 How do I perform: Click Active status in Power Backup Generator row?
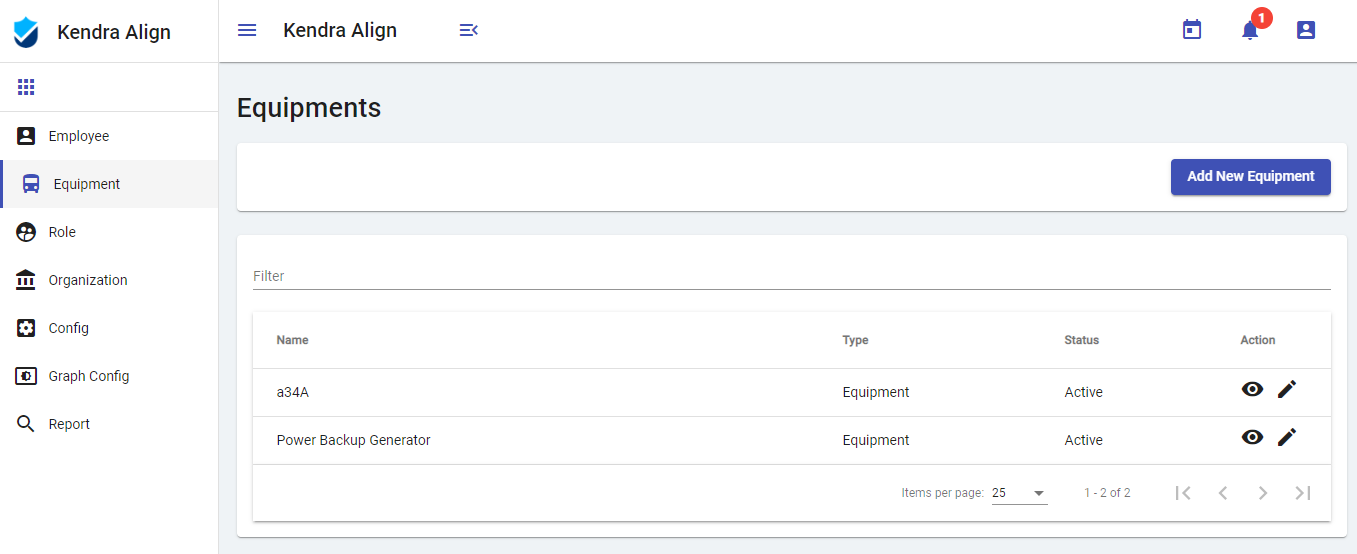(1084, 440)
